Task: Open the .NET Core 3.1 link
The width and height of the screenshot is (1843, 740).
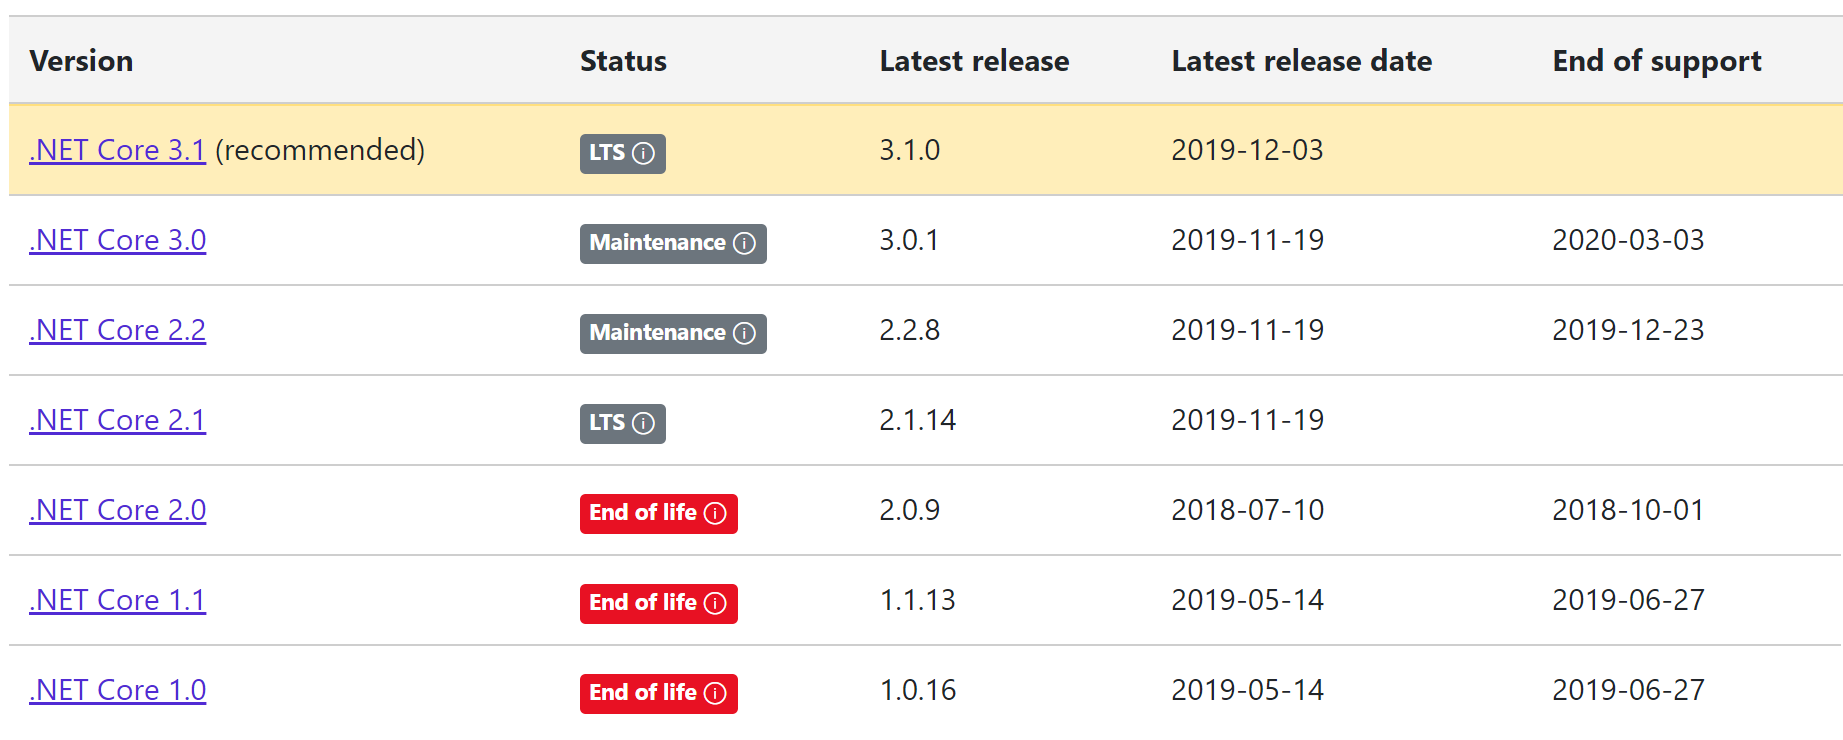Action: 117,150
